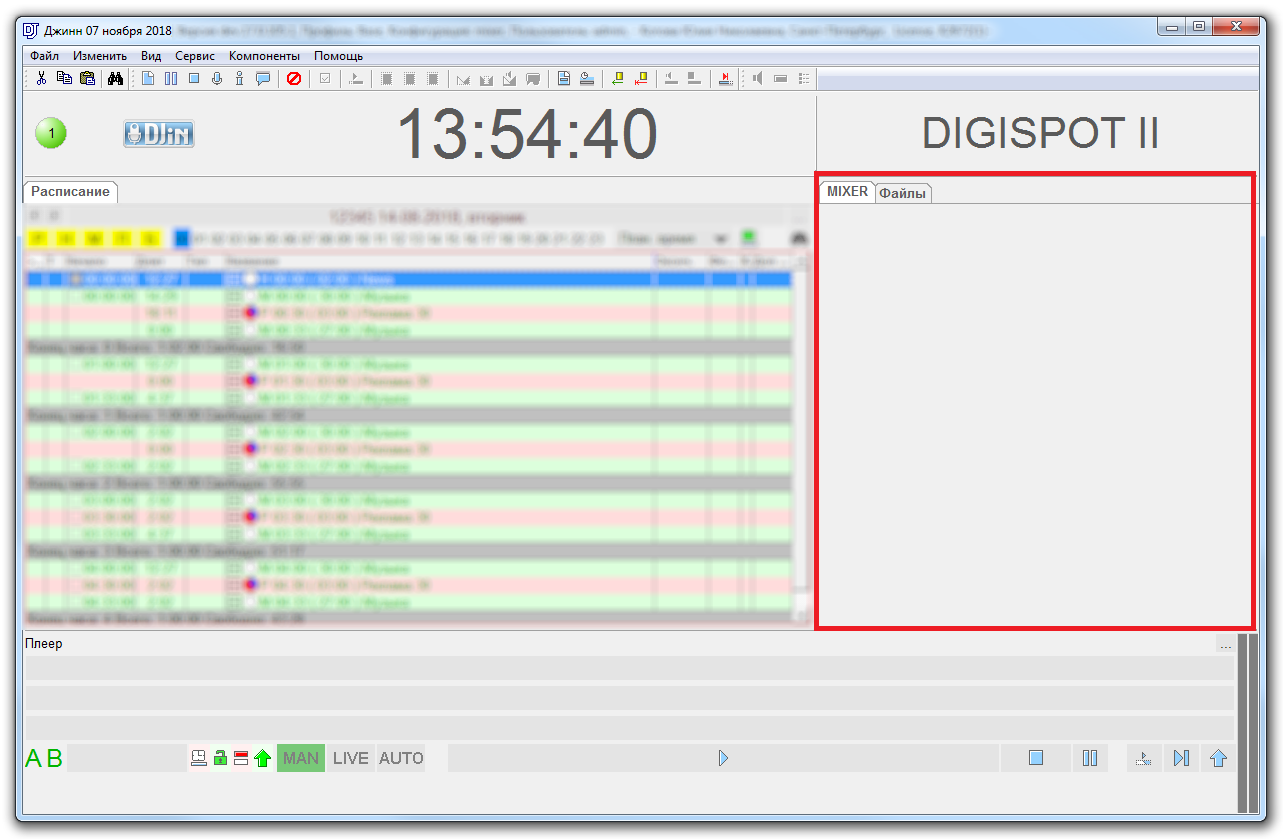Click the document properties page icon
Screen dimensions: 1283x839
point(564,78)
